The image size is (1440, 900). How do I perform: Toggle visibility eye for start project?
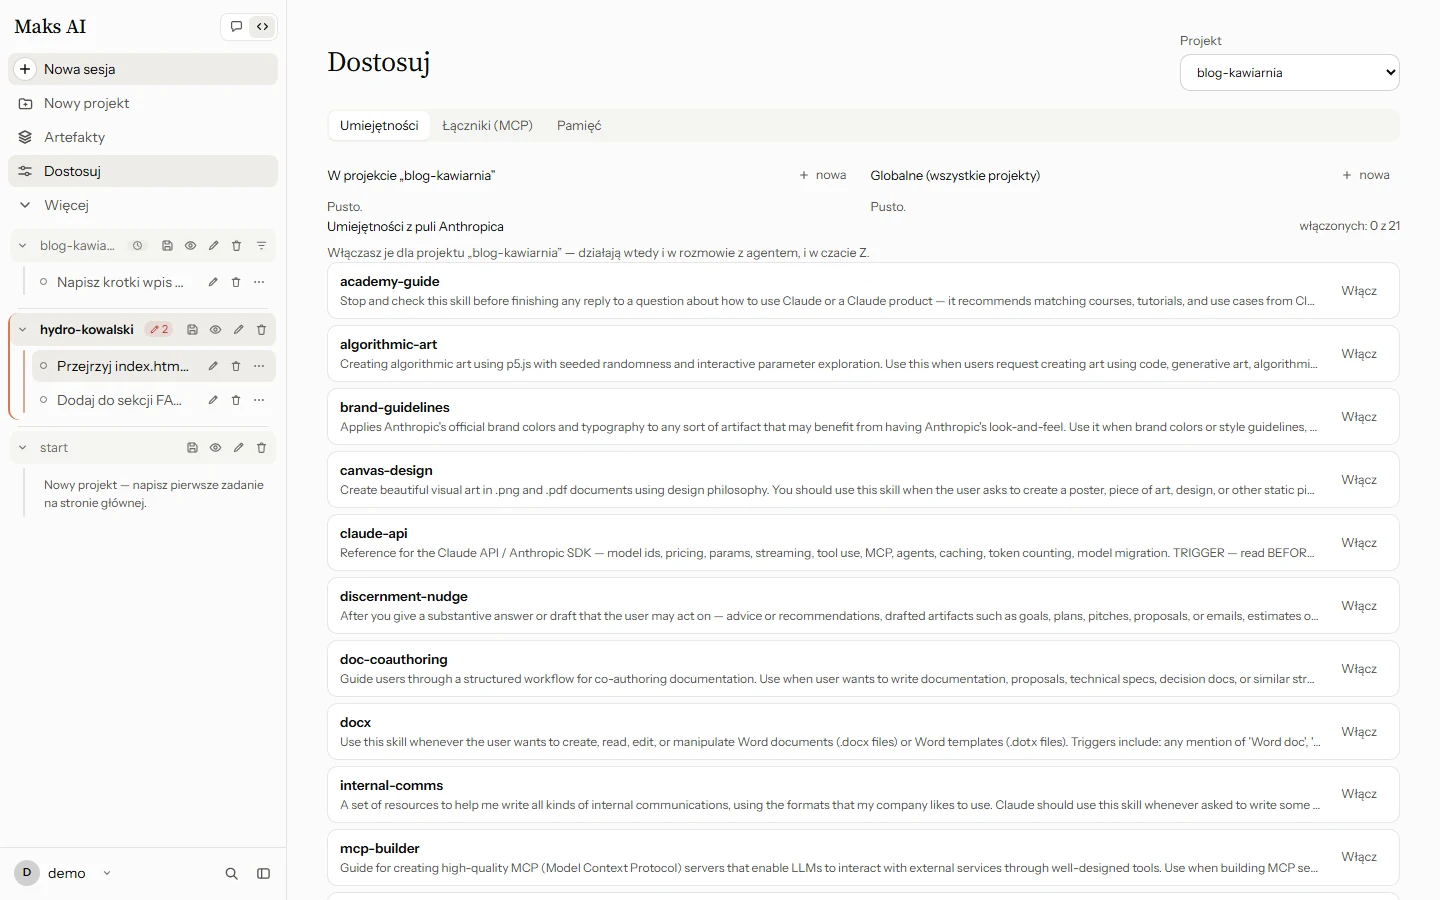215,448
